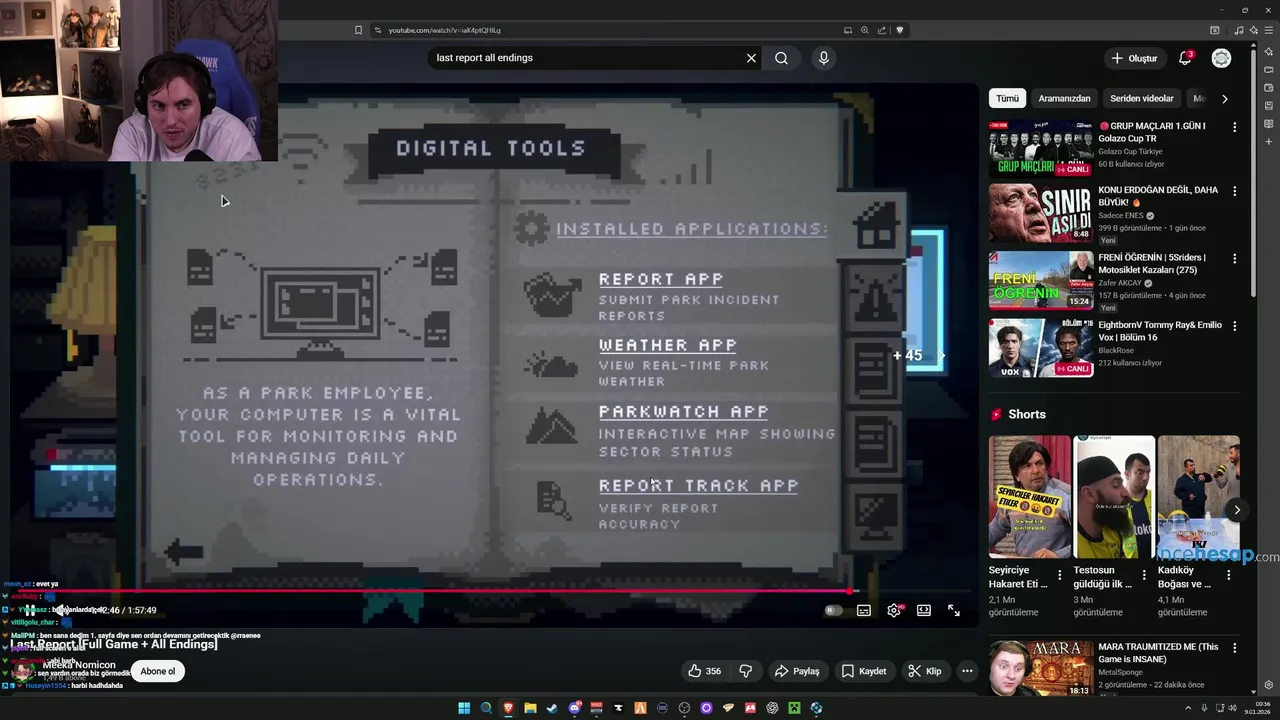Open Minecraft from taskbar

[x=794, y=708]
